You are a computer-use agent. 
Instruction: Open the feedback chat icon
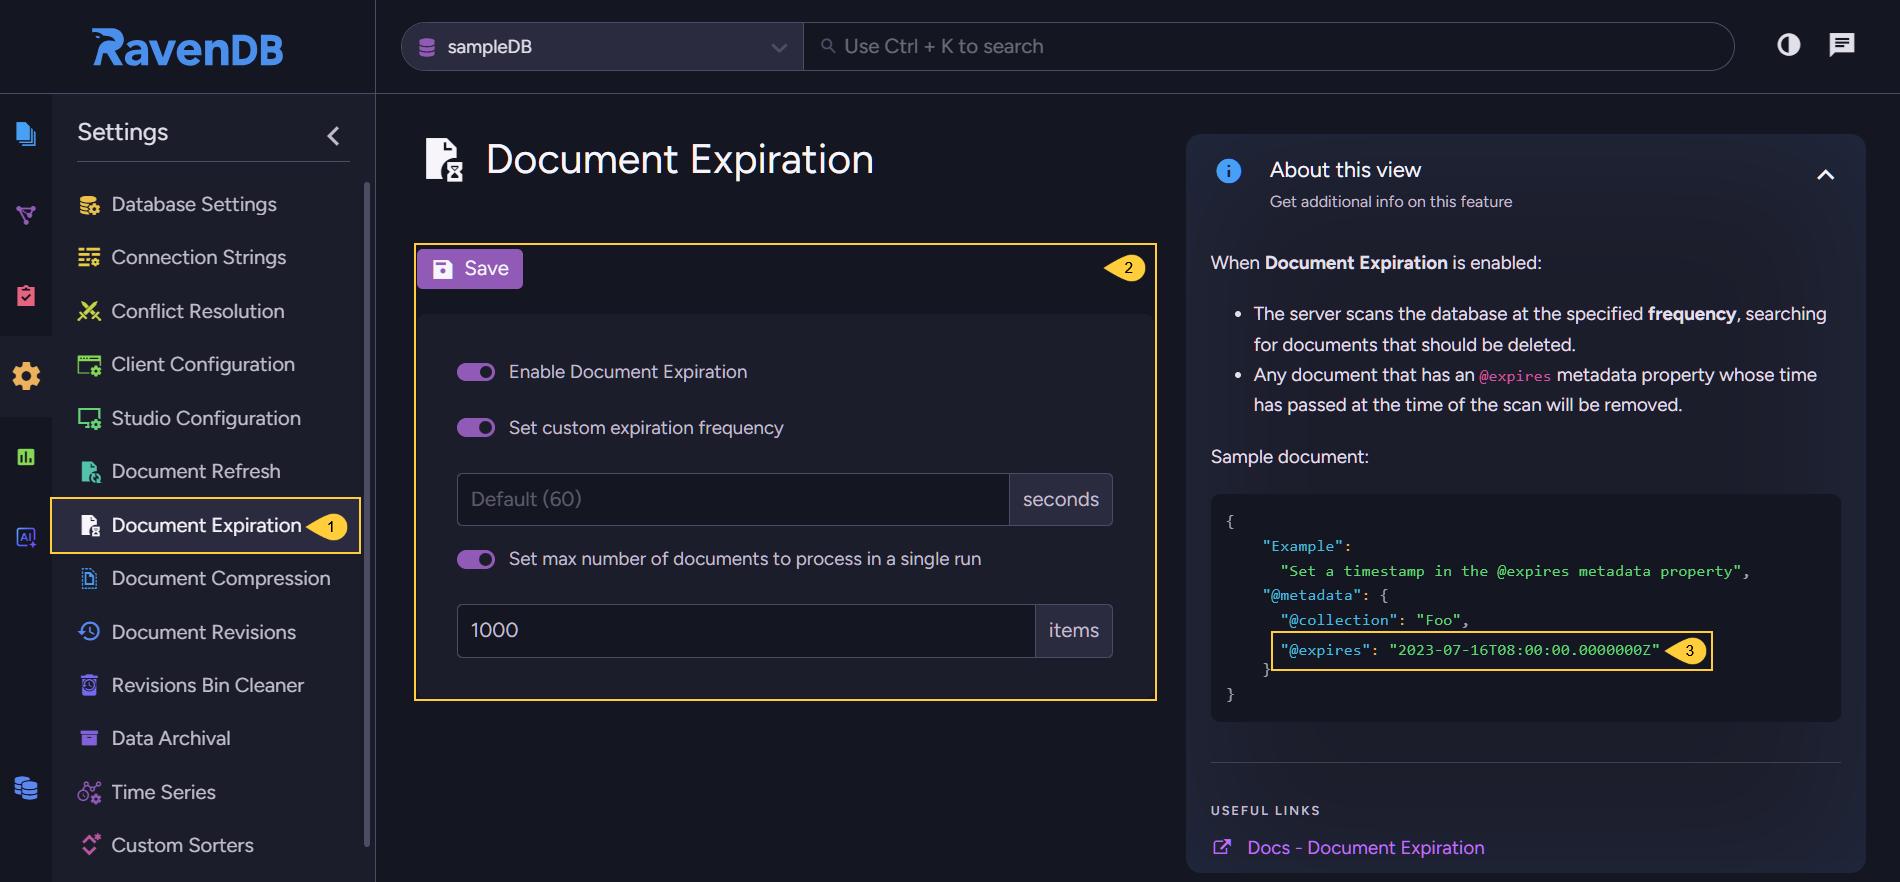point(1842,45)
